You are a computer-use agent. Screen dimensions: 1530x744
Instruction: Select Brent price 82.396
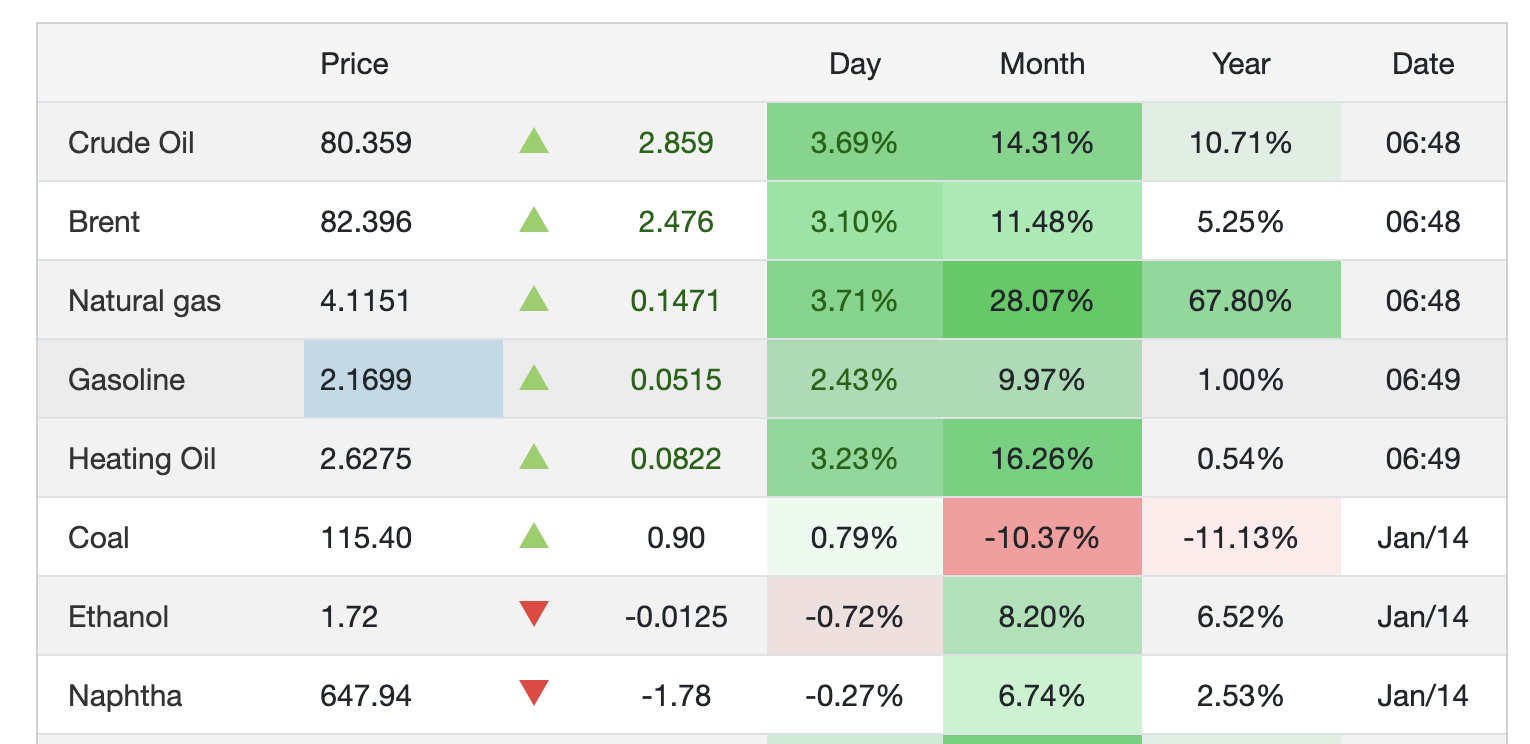(x=366, y=222)
